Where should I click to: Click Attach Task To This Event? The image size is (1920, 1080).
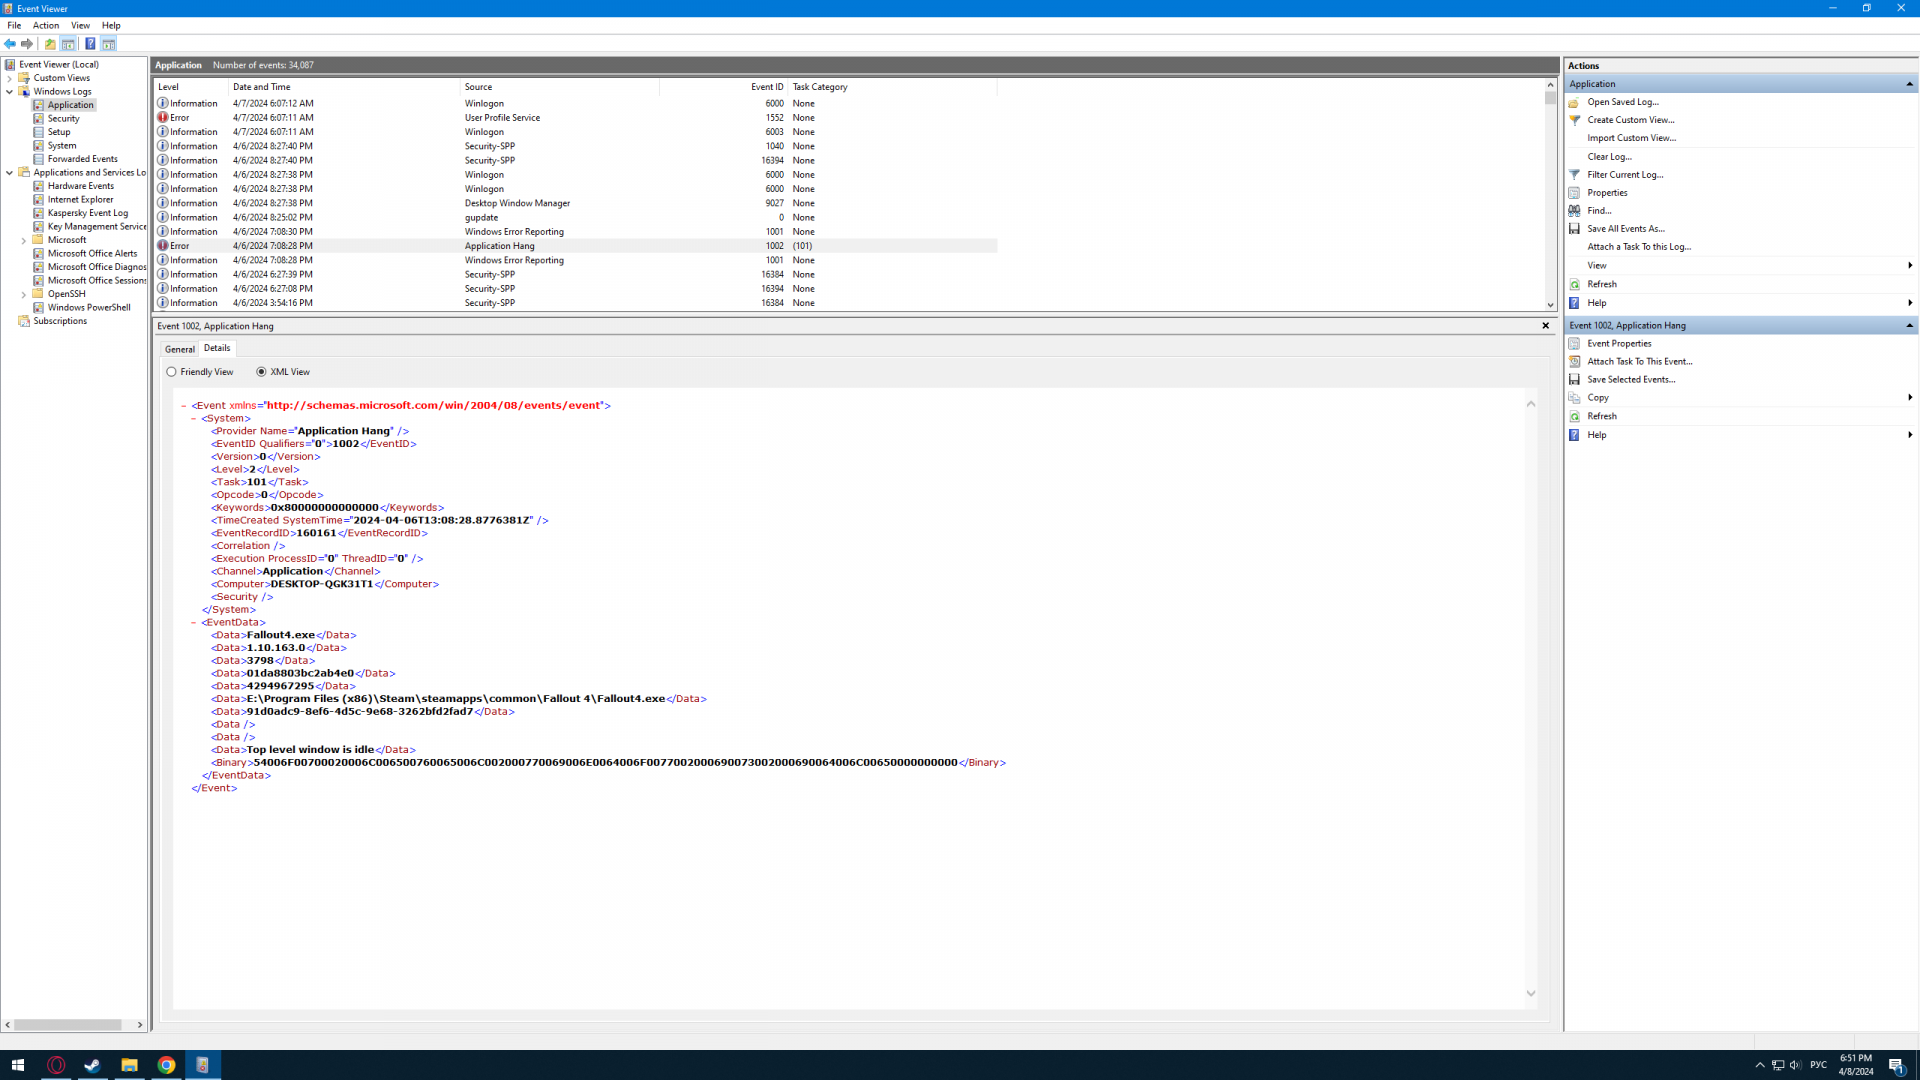point(1639,362)
